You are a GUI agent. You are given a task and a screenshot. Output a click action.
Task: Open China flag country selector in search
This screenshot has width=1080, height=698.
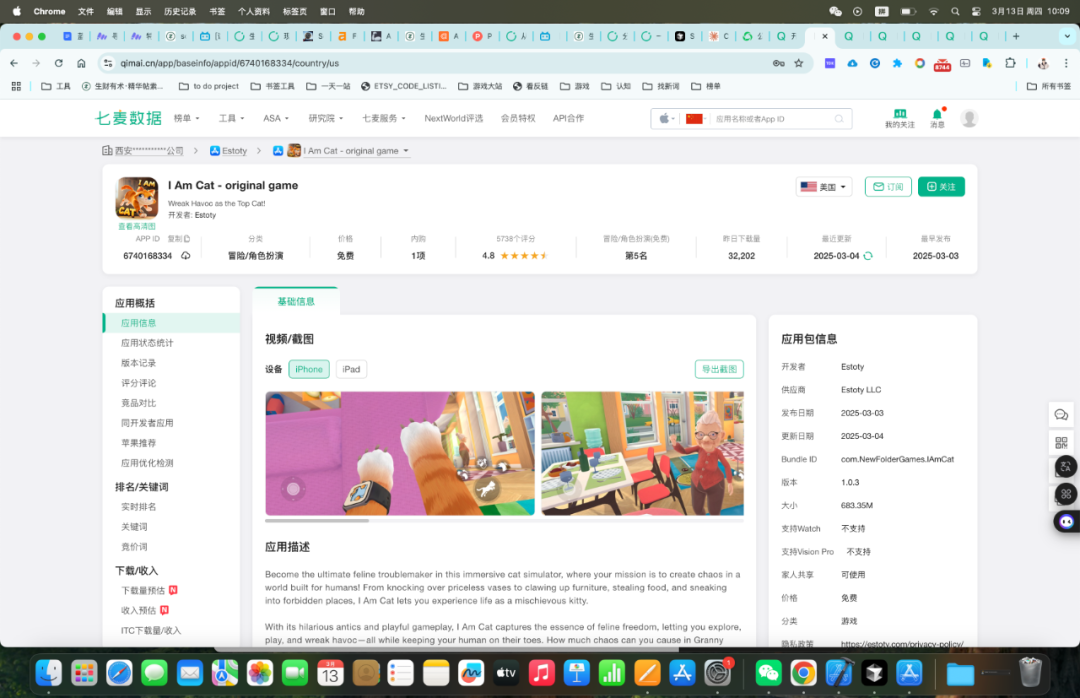[x=696, y=119]
